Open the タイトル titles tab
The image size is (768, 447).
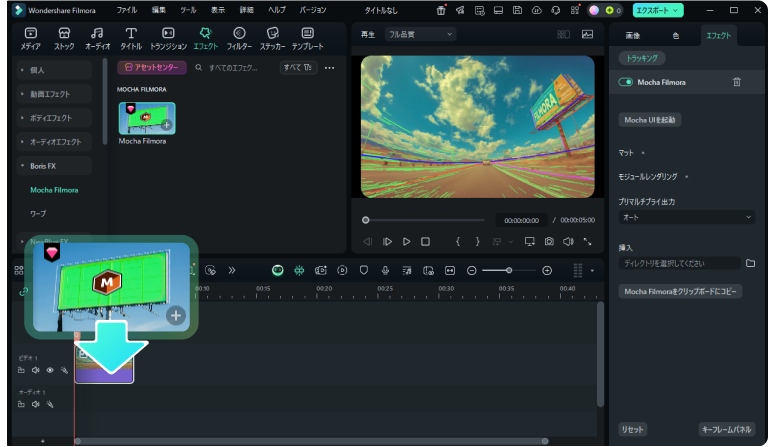click(131, 39)
